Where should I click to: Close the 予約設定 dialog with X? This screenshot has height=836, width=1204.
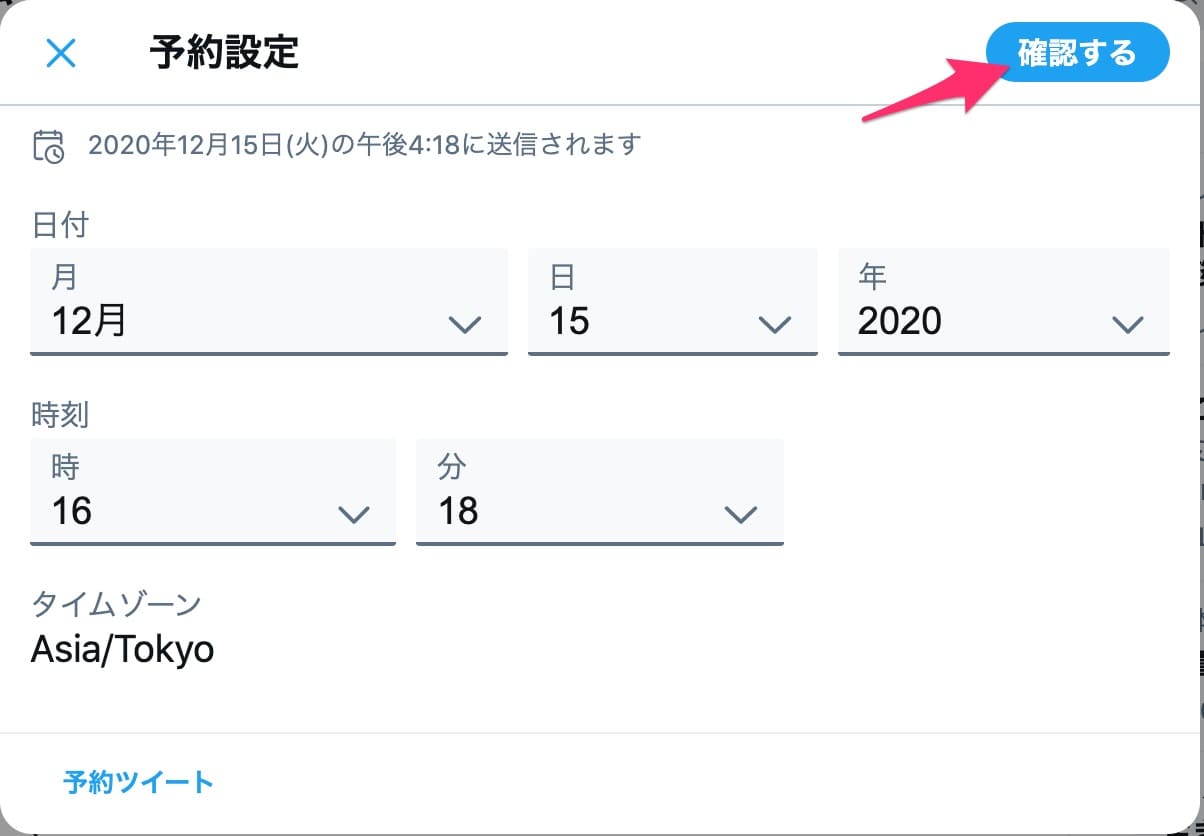[61, 53]
